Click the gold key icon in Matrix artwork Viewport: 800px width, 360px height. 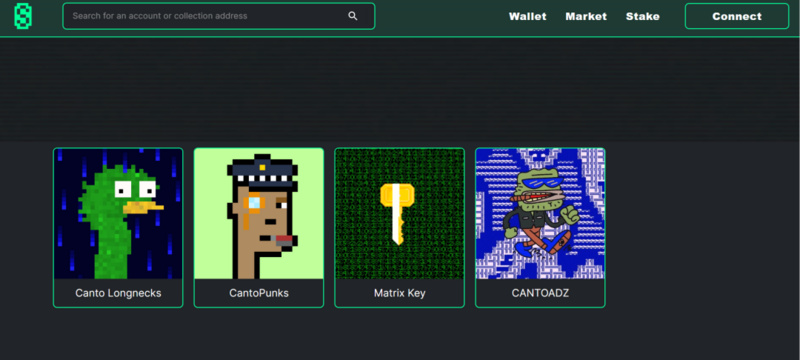coord(397,214)
